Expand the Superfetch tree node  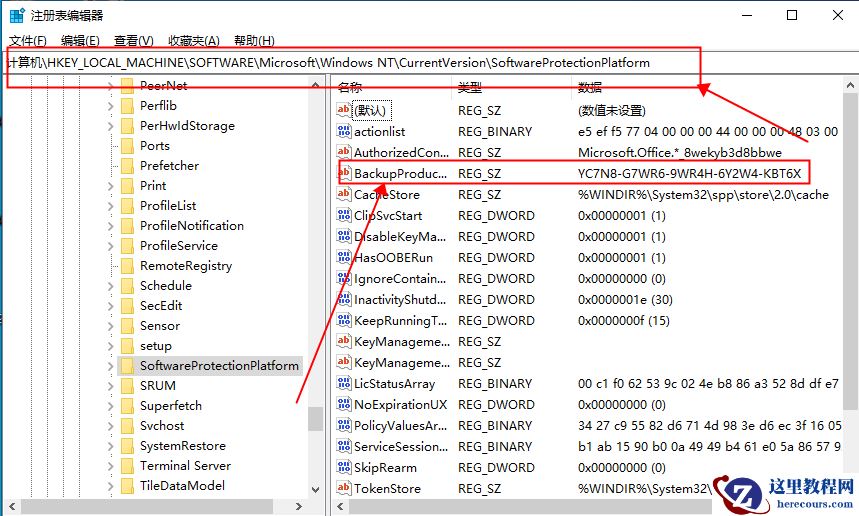point(111,406)
